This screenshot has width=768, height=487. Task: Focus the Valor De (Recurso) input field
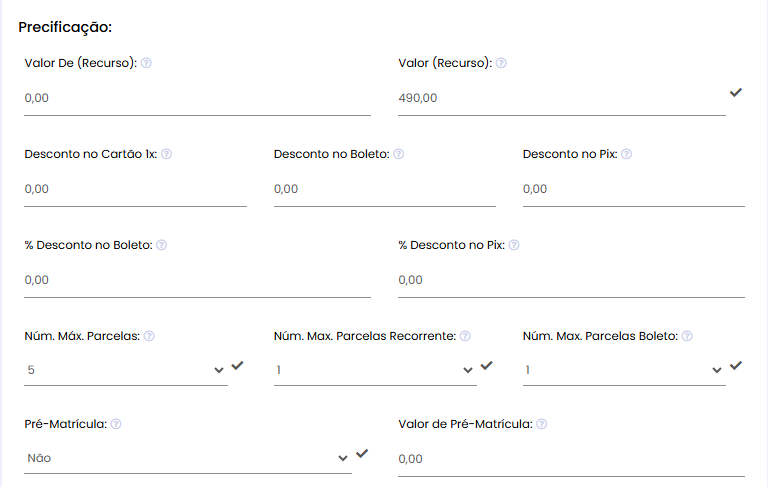(x=197, y=98)
